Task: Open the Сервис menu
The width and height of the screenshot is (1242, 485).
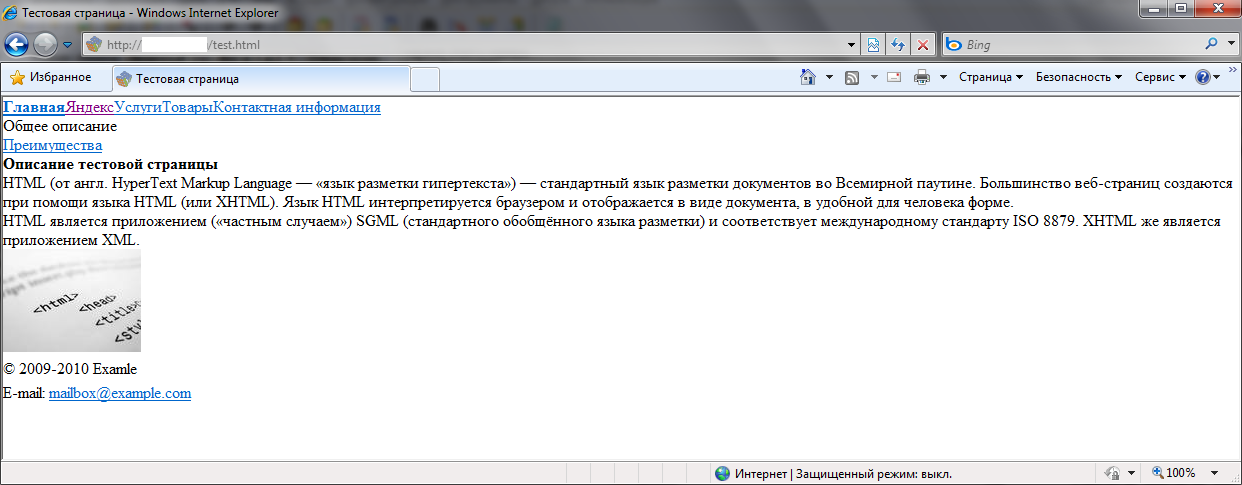Action: [1160, 77]
